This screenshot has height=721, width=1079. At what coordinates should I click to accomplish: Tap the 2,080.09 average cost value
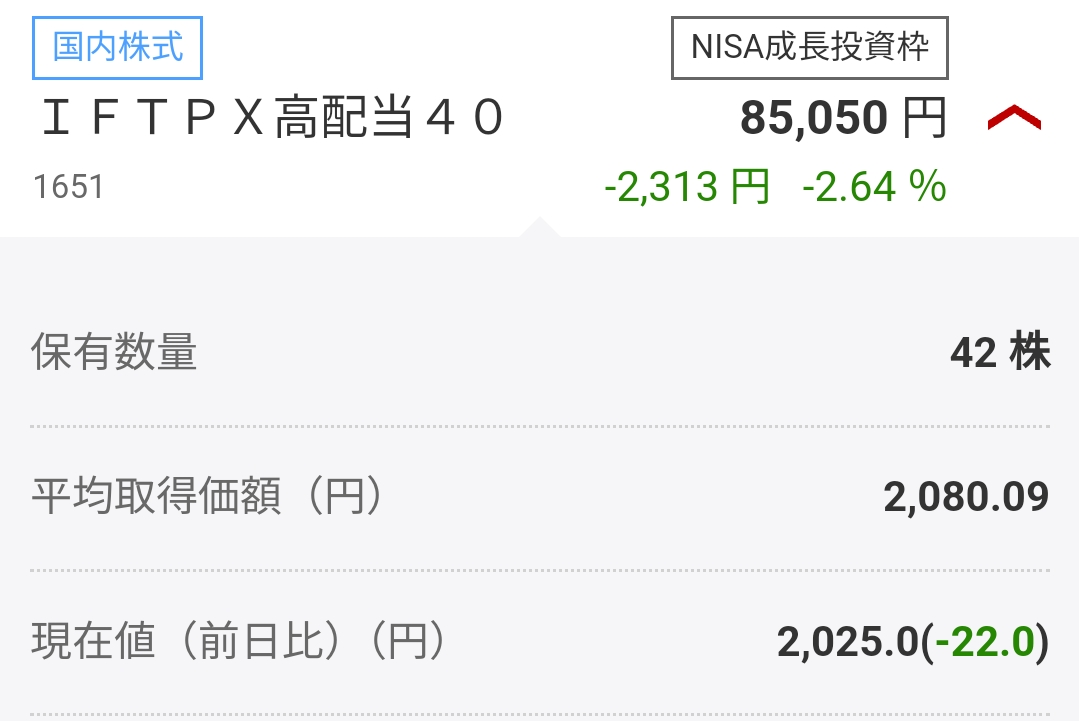(966, 498)
